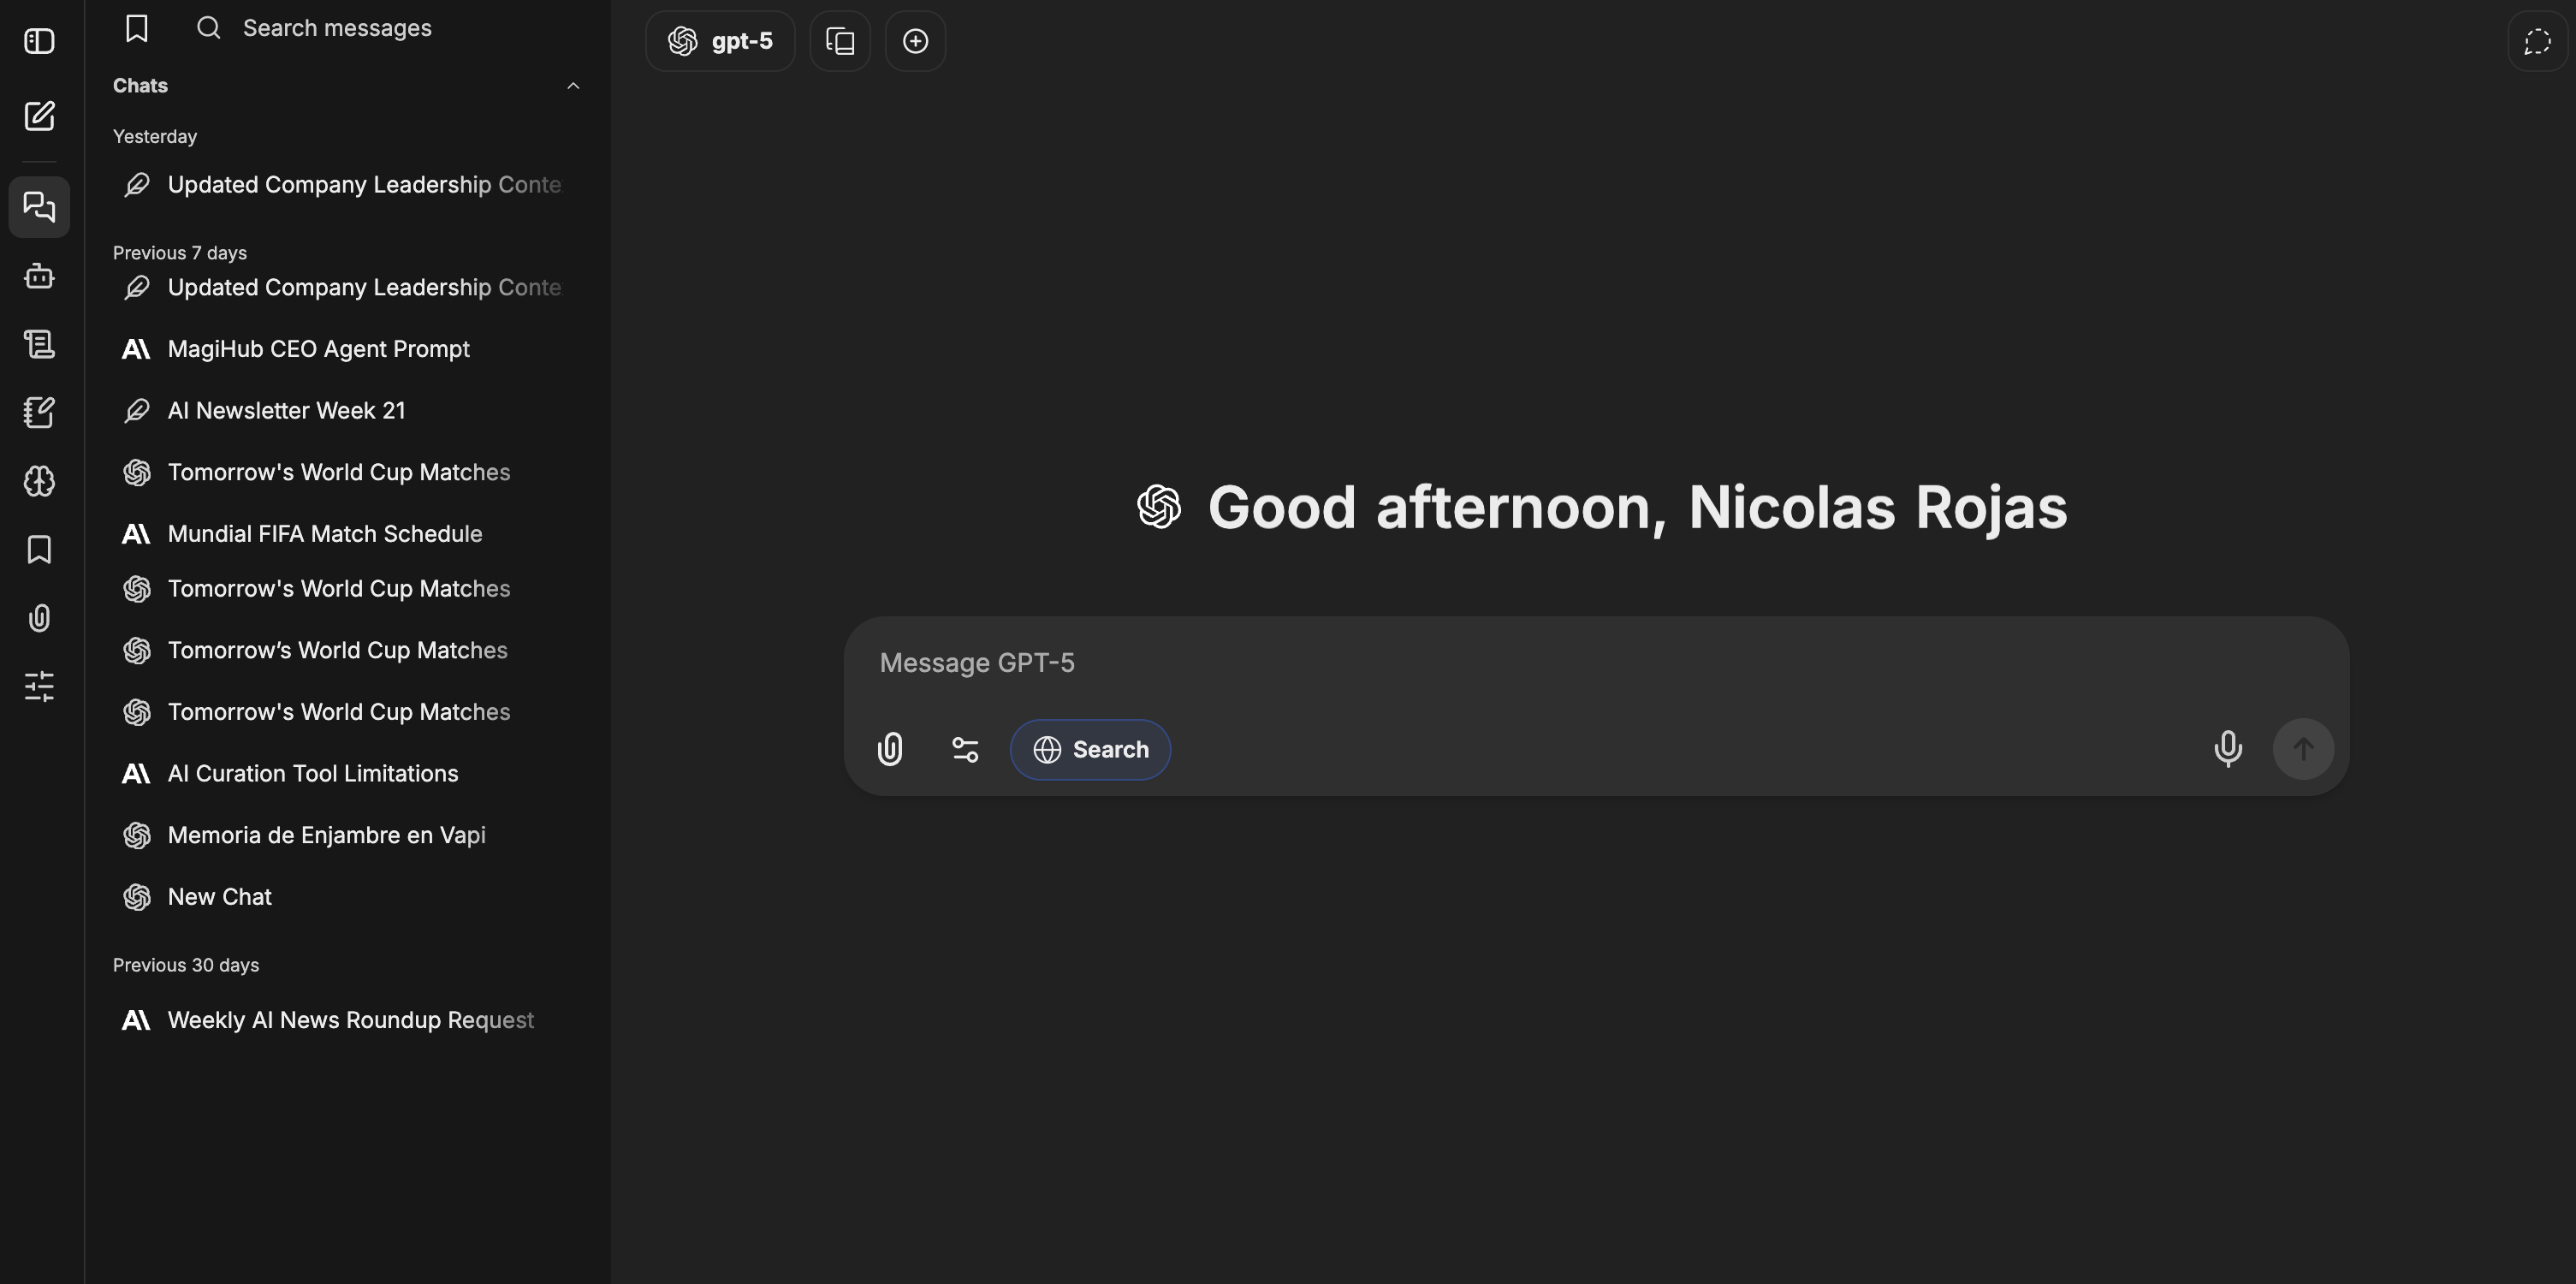This screenshot has height=1284, width=2576.
Task: Click the plus circle add icon
Action: (915, 41)
